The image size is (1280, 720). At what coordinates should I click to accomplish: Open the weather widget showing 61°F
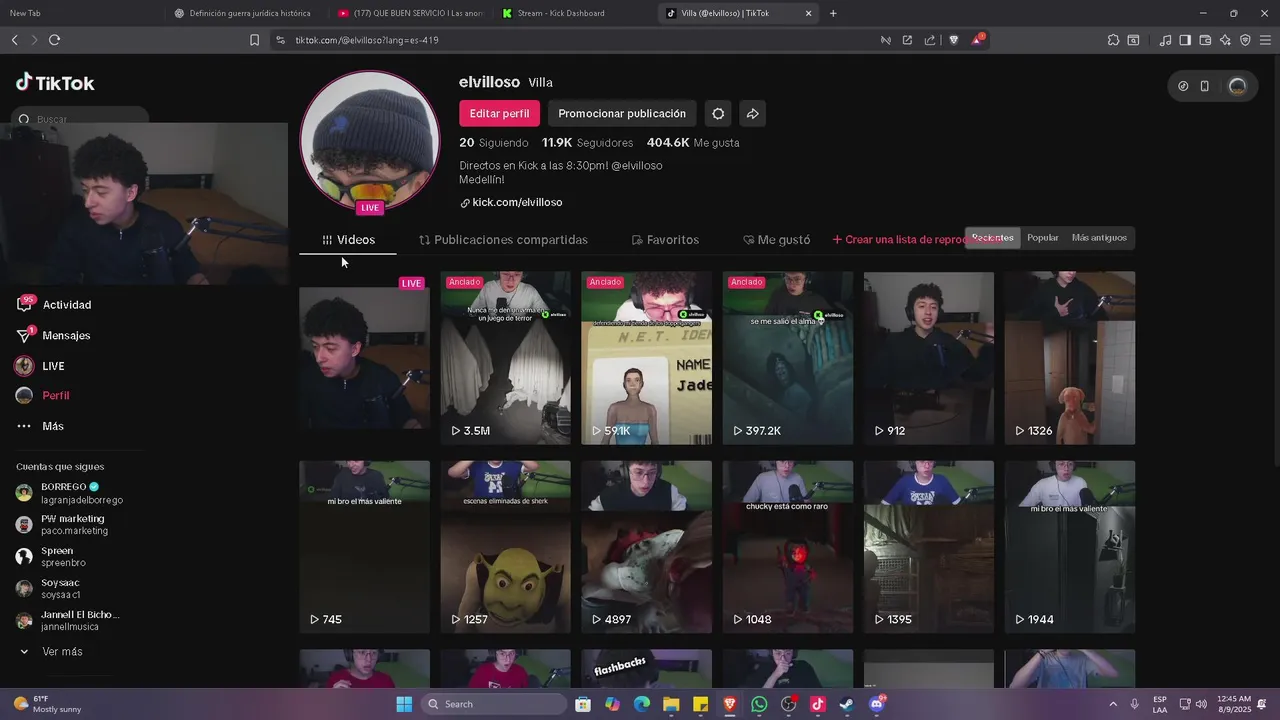point(48,704)
